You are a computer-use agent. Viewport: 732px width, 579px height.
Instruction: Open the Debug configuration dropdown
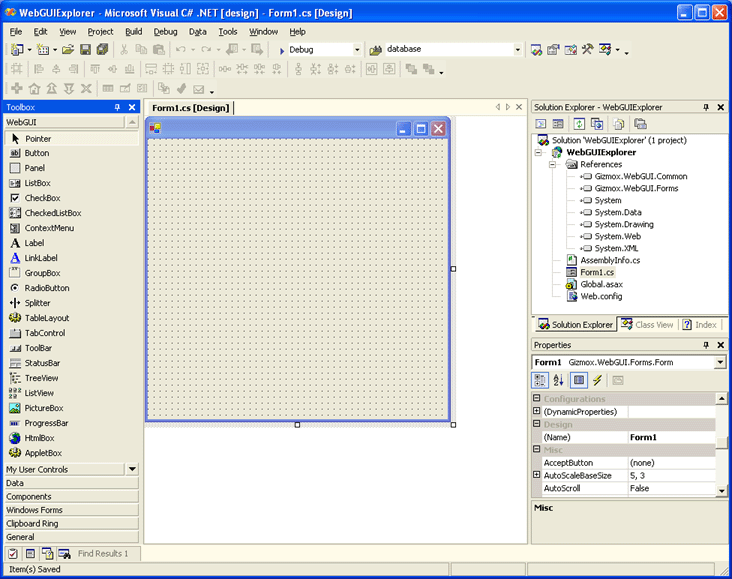[x=357, y=49]
